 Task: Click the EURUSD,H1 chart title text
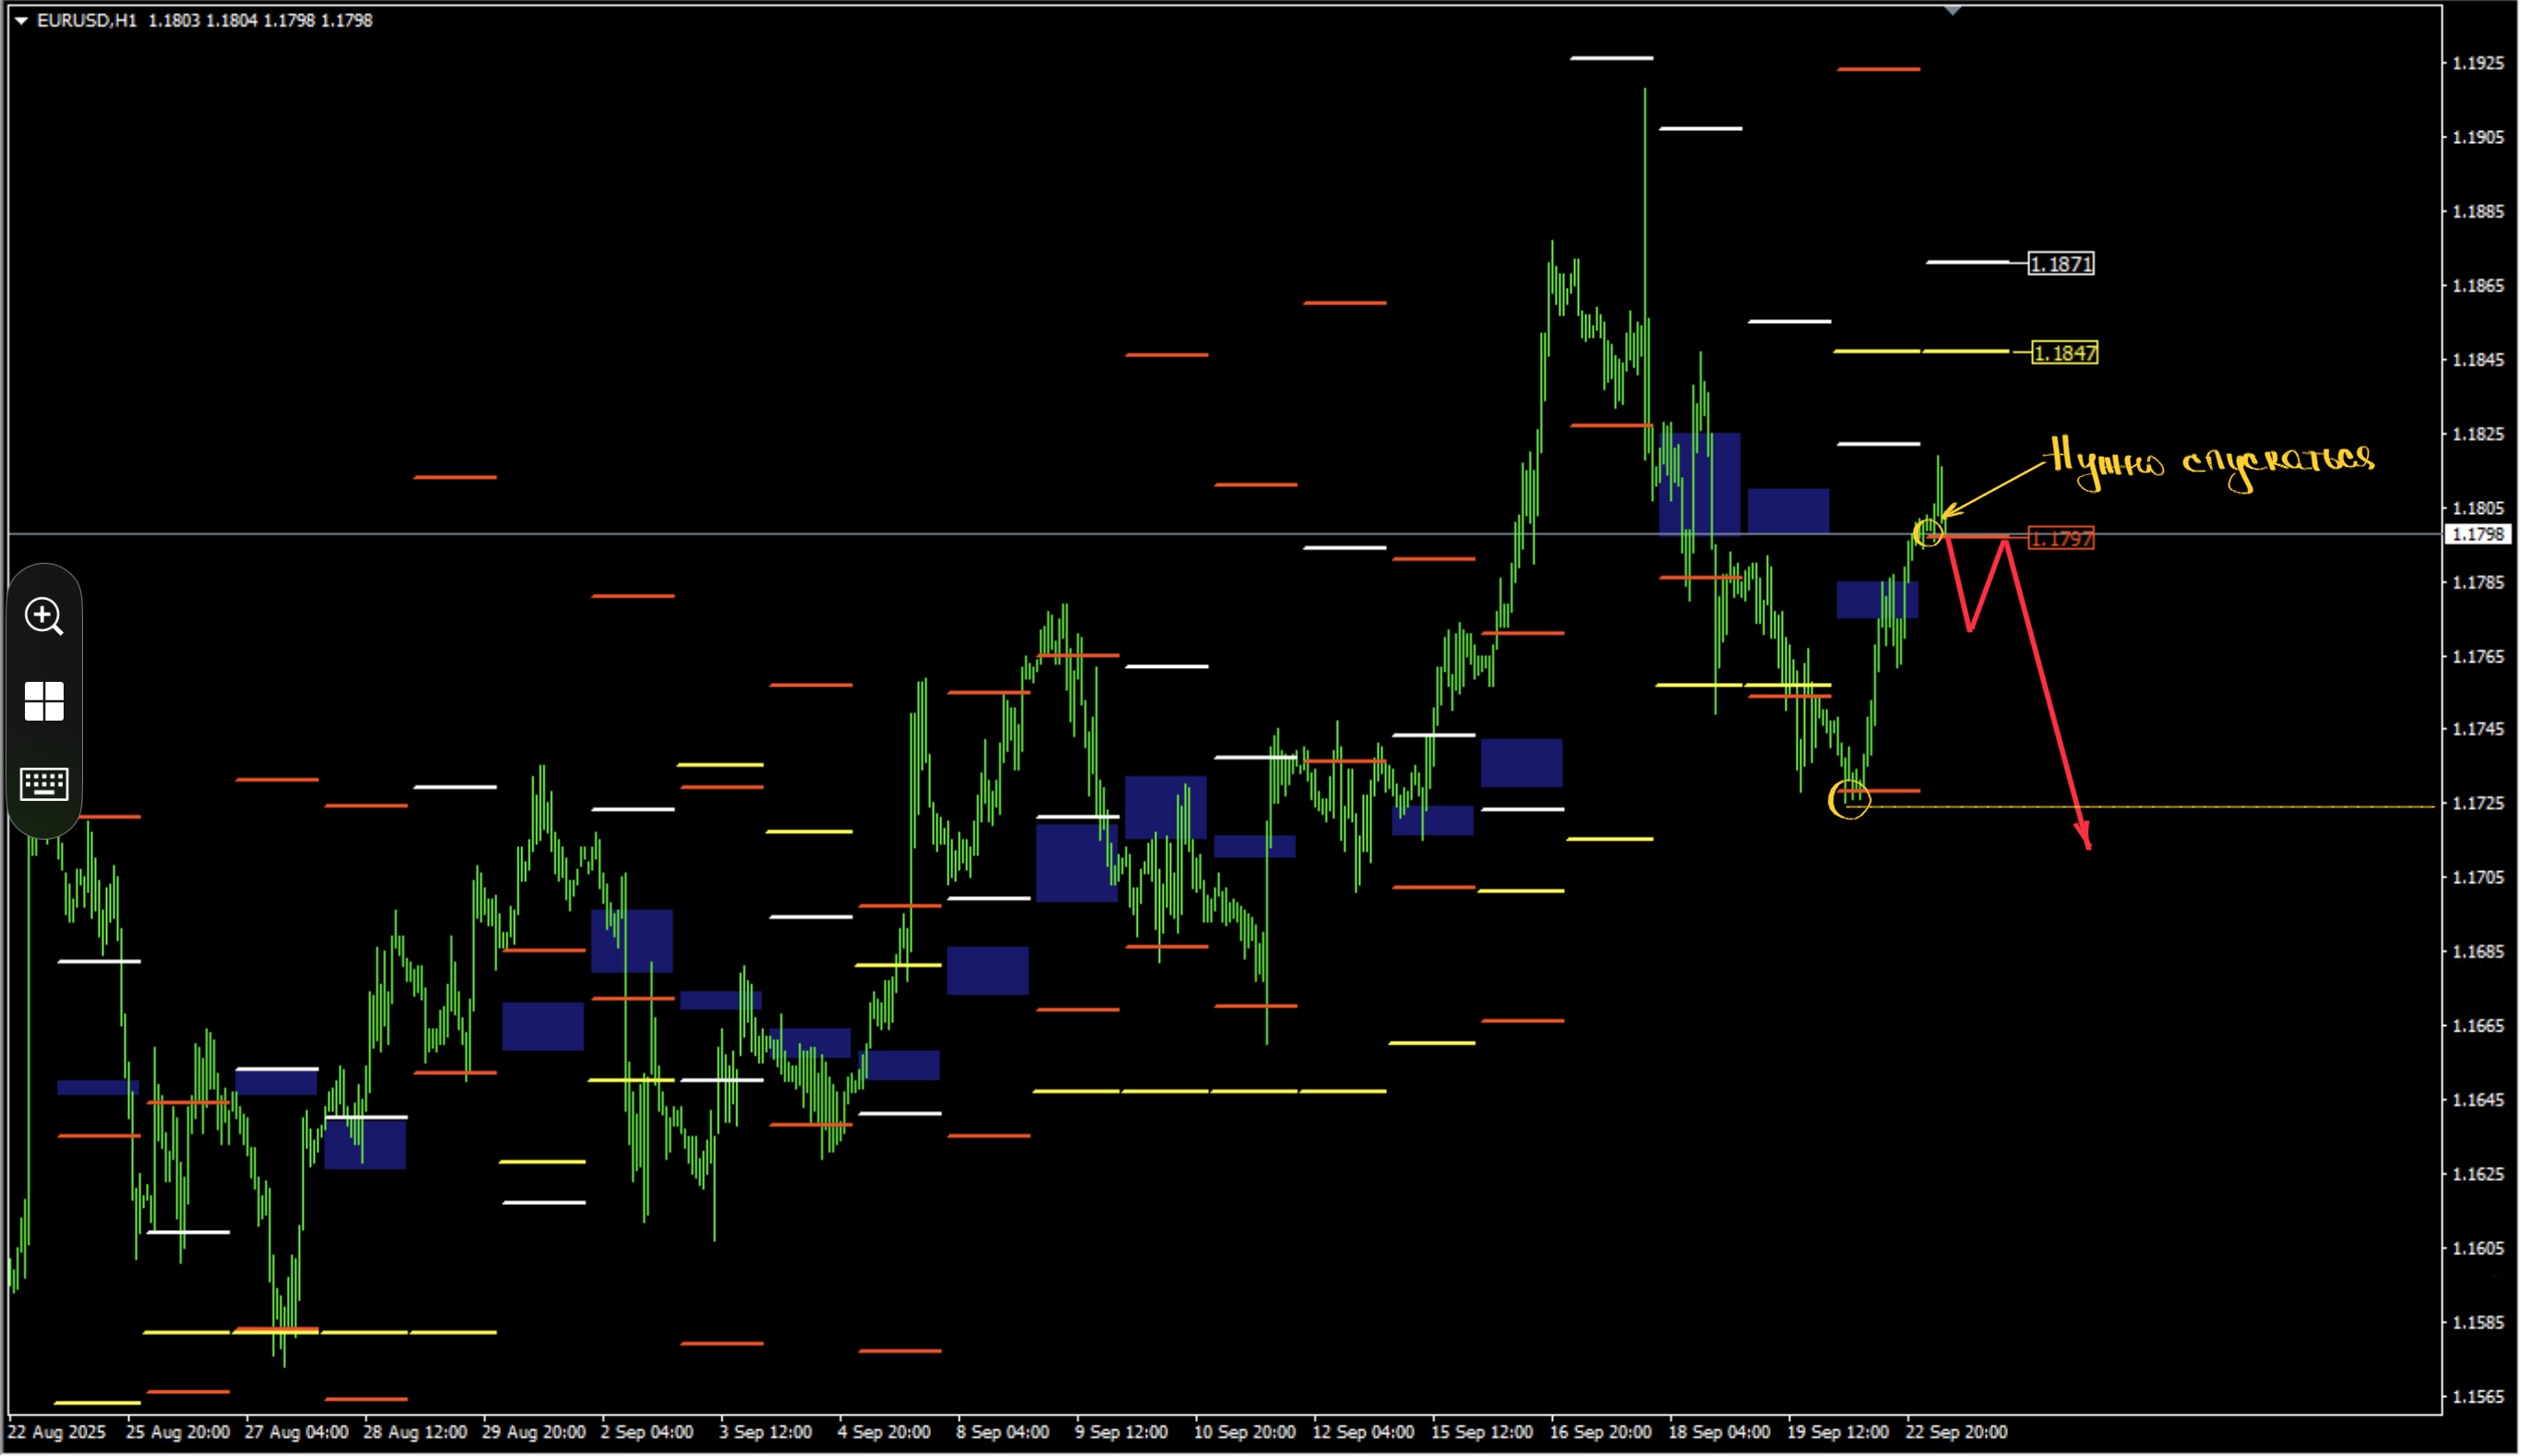tap(87, 20)
